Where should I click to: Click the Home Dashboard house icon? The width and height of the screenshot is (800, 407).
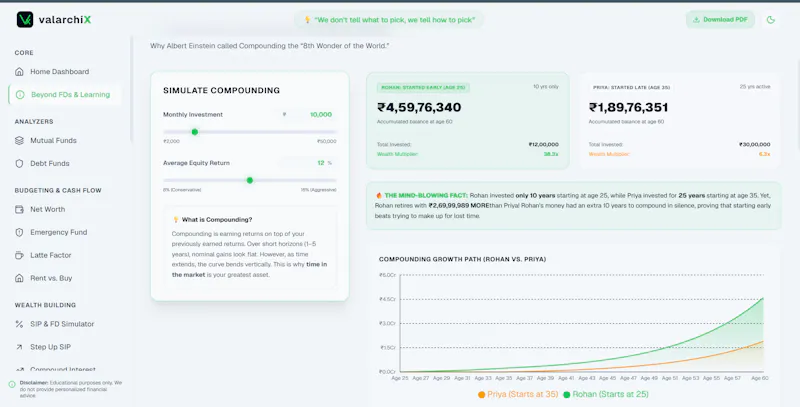pyautogui.click(x=19, y=71)
